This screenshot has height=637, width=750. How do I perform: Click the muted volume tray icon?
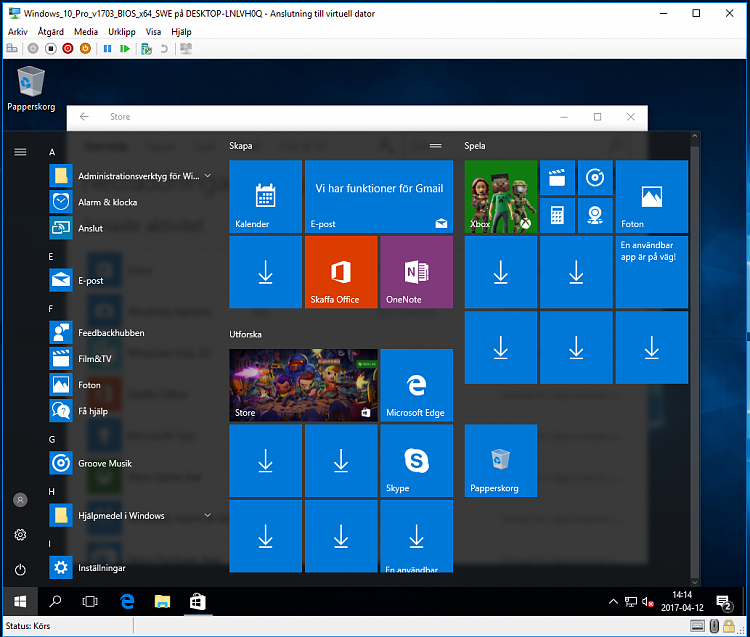tap(648, 602)
